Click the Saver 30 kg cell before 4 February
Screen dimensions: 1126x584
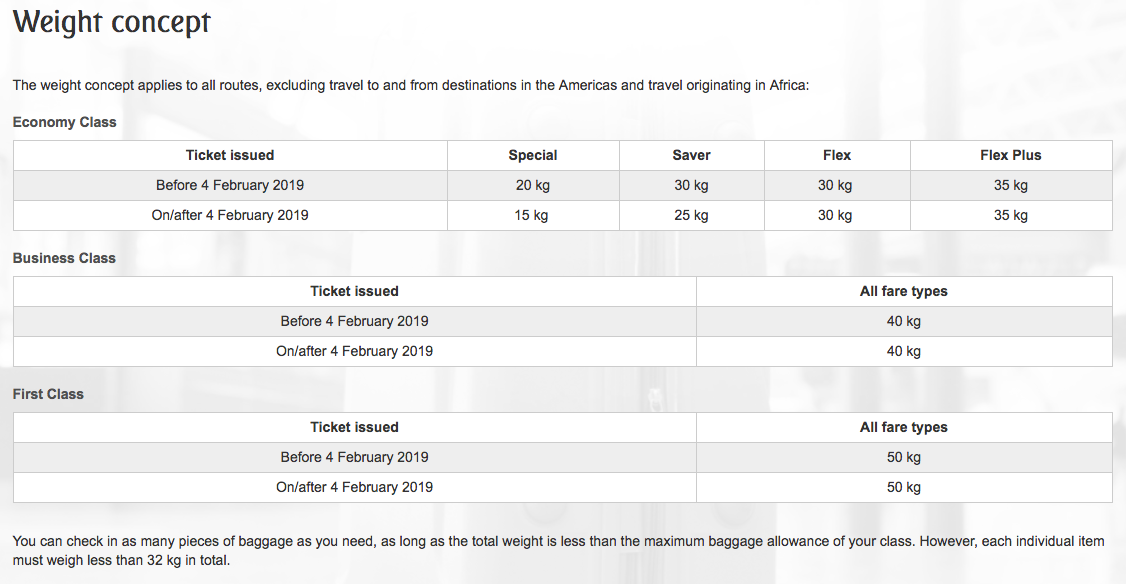(x=692, y=185)
